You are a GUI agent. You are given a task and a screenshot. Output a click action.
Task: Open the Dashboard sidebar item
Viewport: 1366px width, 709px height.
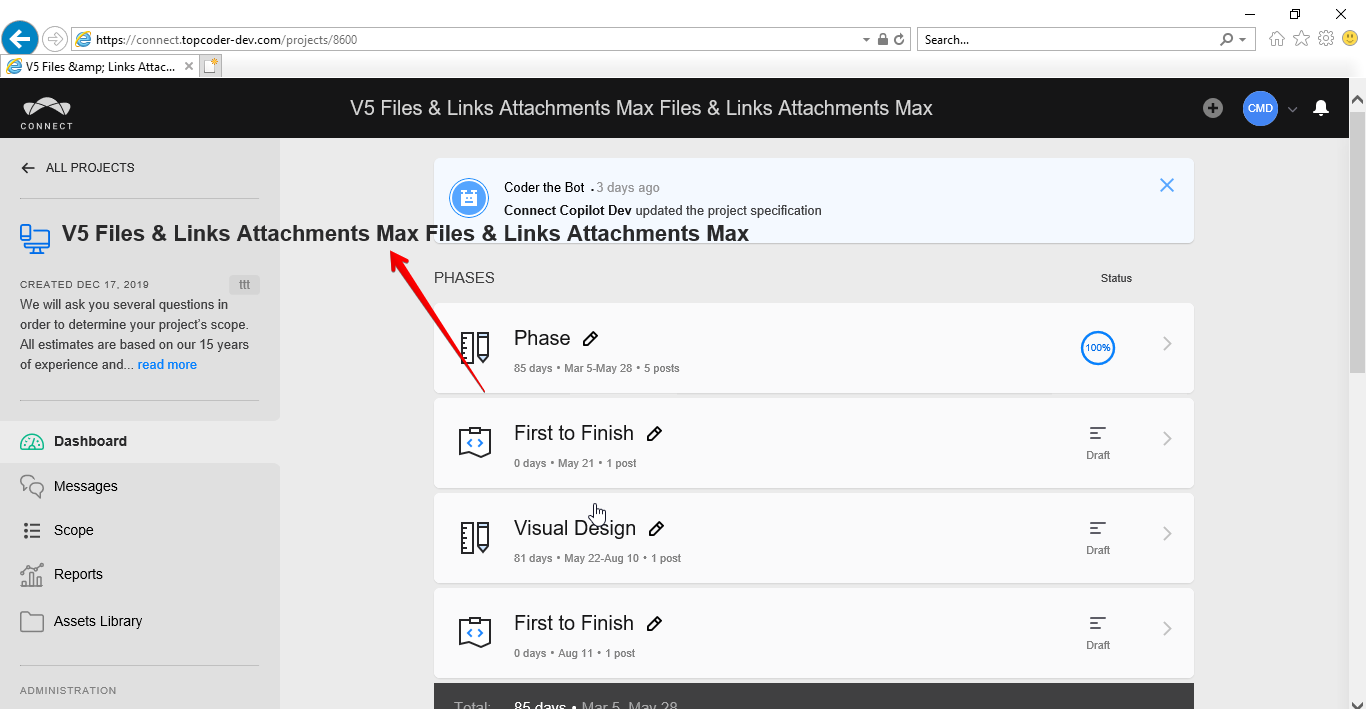click(140, 441)
